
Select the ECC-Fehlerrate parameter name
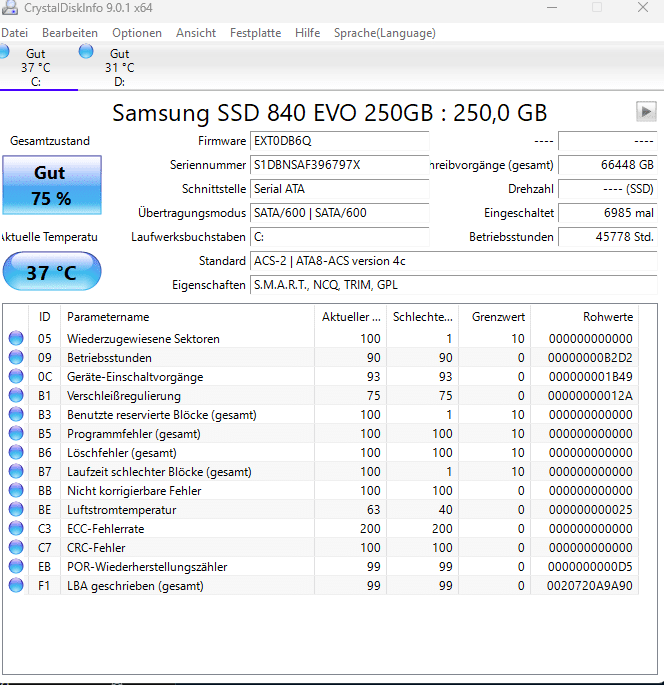pyautogui.click(x=105, y=529)
